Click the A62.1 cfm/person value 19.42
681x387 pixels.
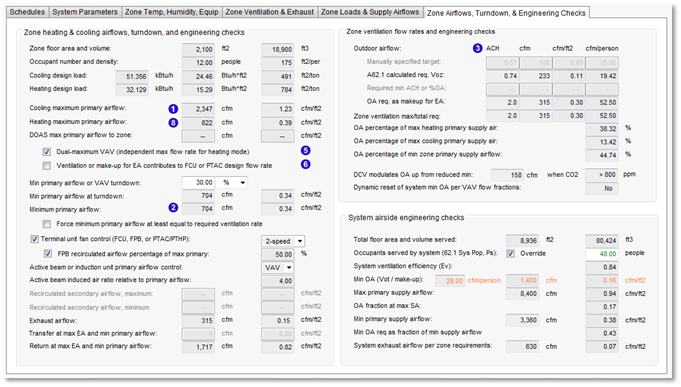coord(602,76)
